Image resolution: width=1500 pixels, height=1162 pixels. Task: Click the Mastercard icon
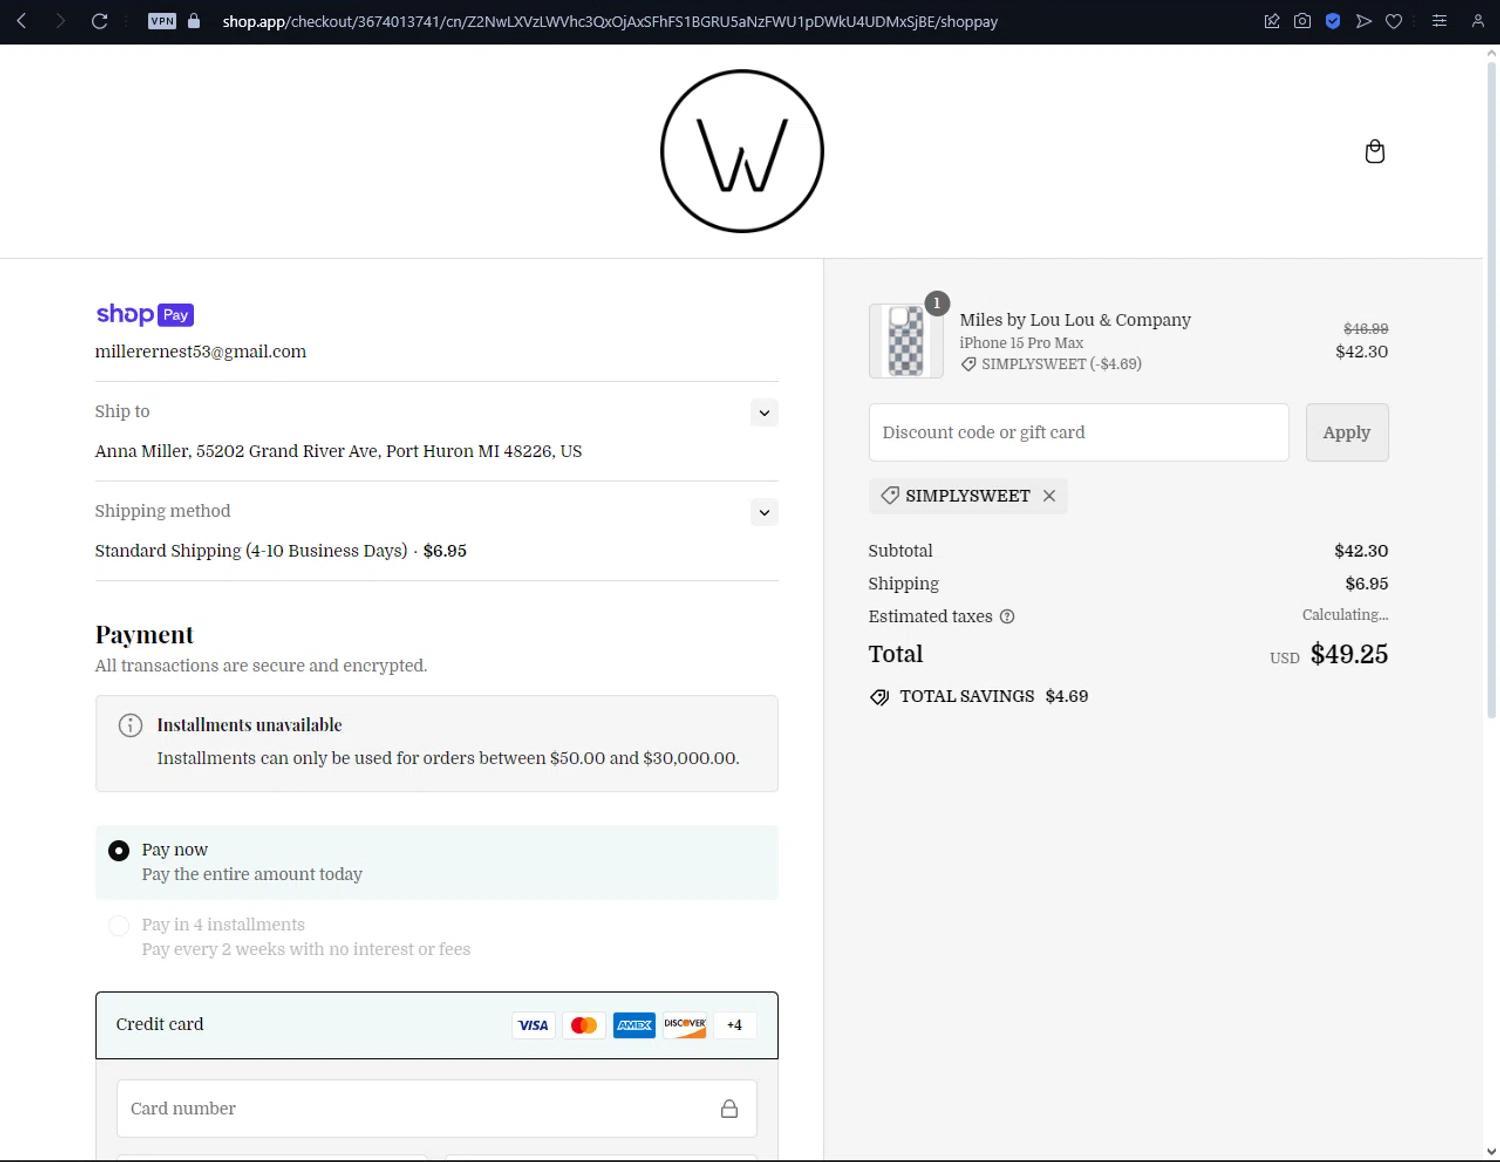coord(584,1025)
